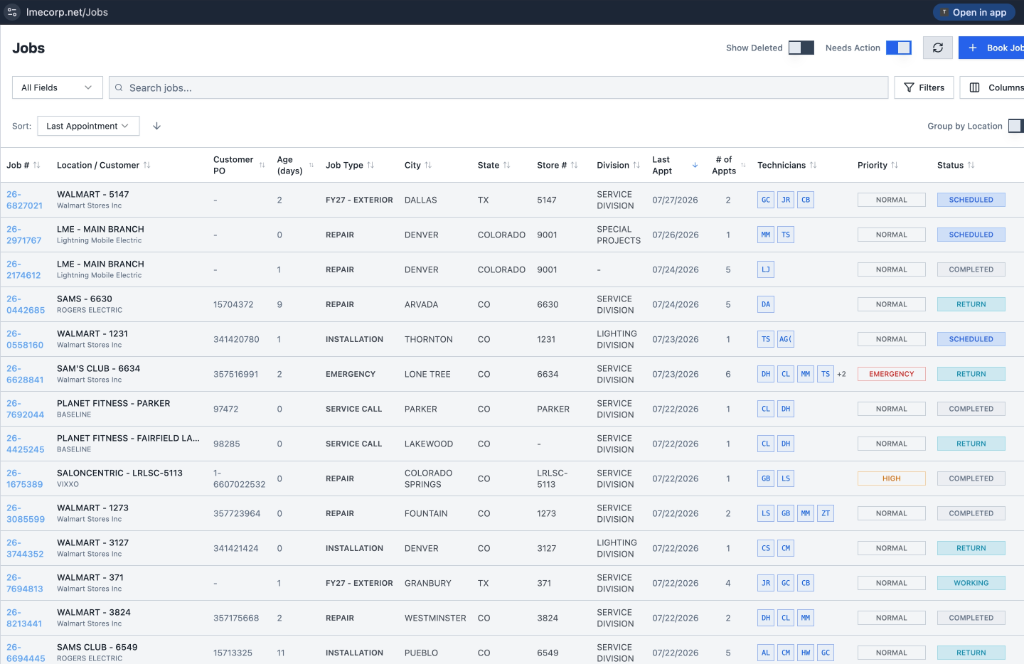Image resolution: width=1024 pixels, height=664 pixels.
Task: Toggle the Show Deleted switch
Action: (801, 48)
